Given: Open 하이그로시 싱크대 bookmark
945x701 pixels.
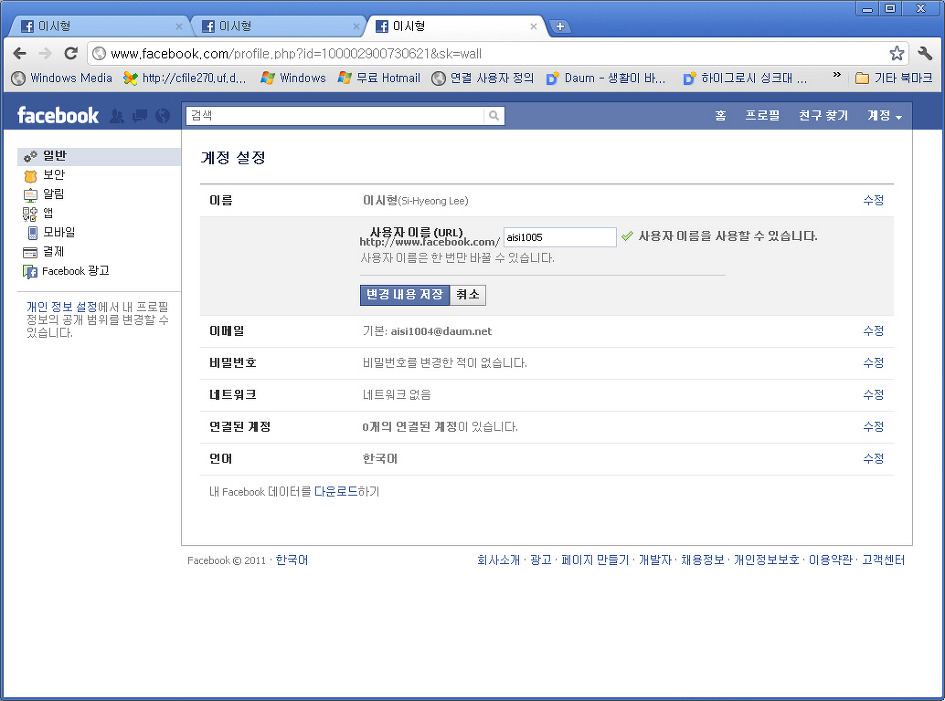Looking at the screenshot, I should [x=745, y=78].
